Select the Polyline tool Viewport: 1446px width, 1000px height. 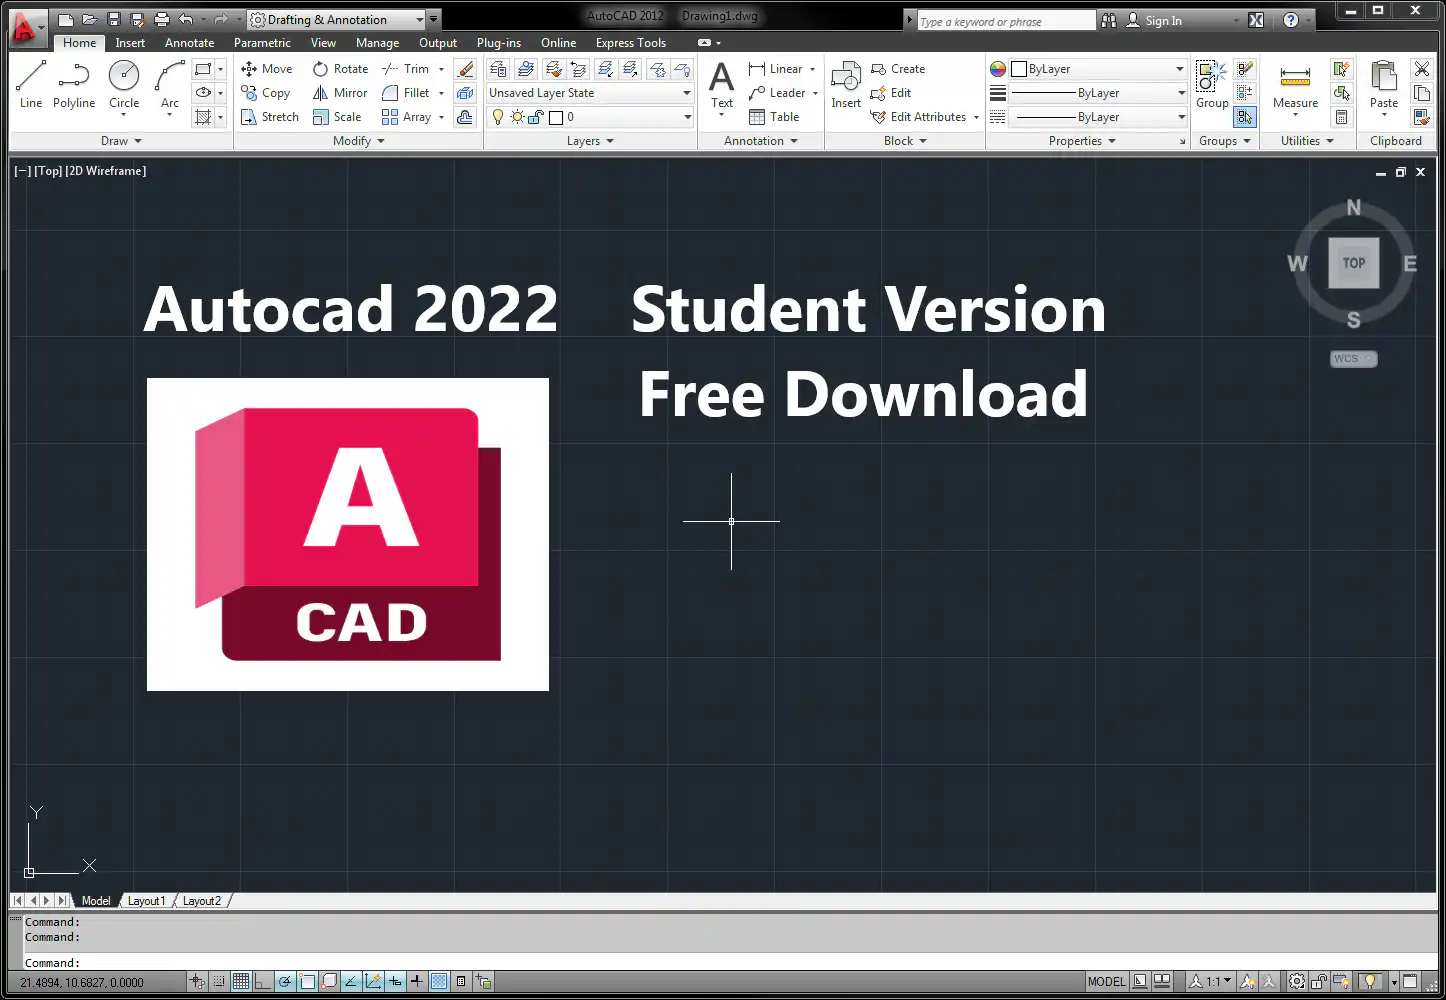click(74, 84)
